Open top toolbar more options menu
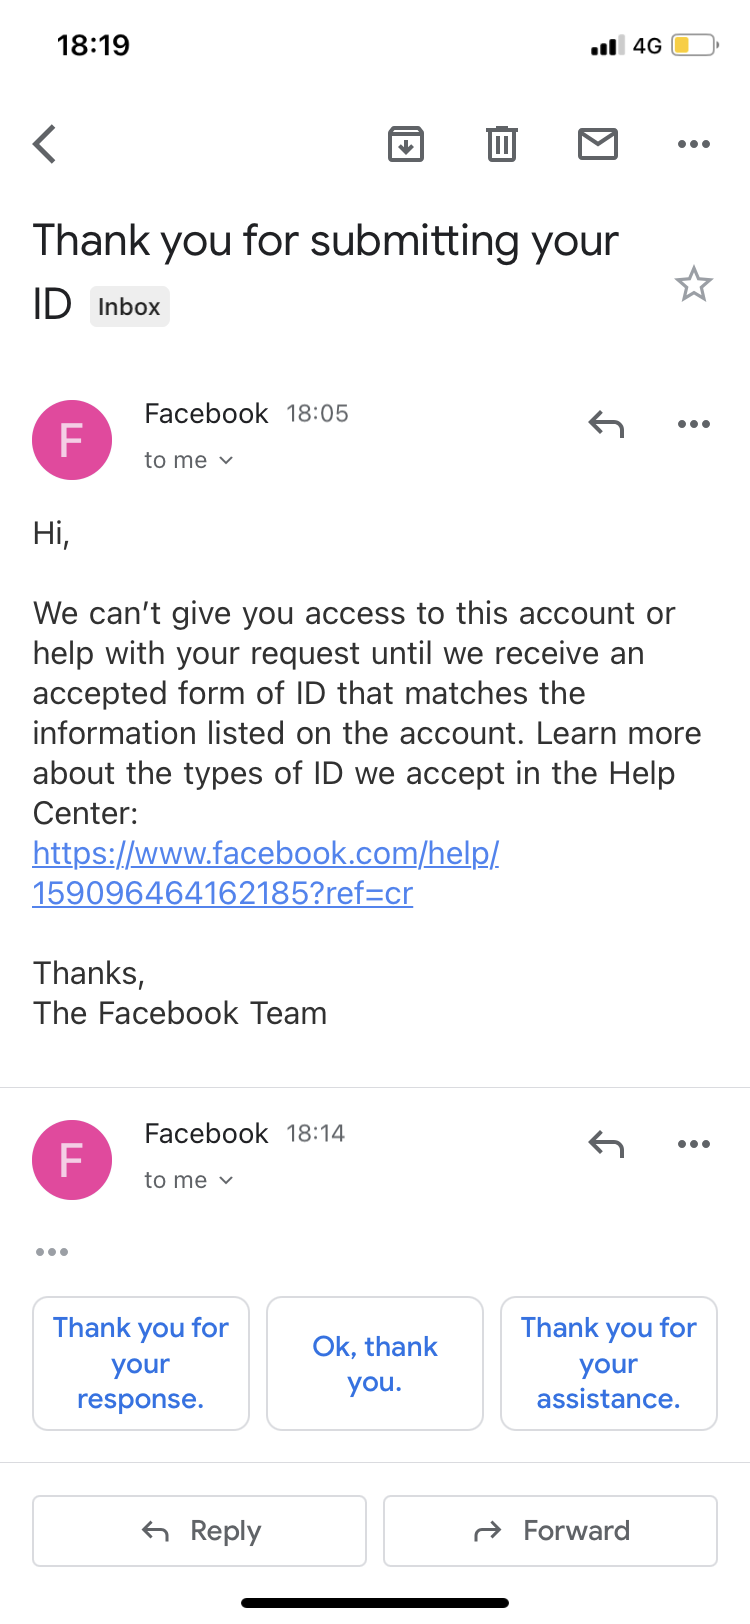 click(x=693, y=144)
